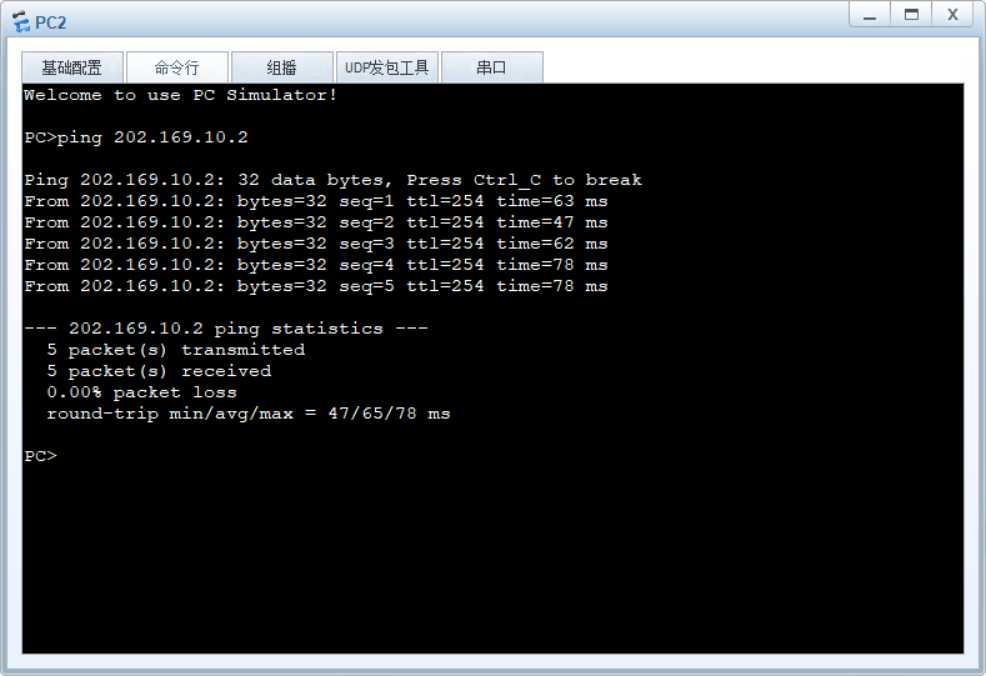Switch to the 命令行 tab
This screenshot has width=986, height=676.
pos(177,67)
